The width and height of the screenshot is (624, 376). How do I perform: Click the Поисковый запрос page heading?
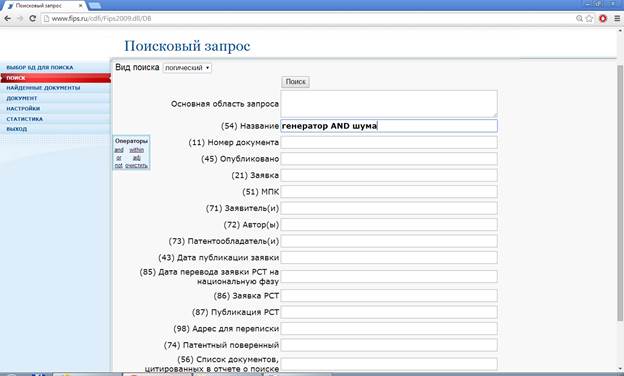(187, 46)
